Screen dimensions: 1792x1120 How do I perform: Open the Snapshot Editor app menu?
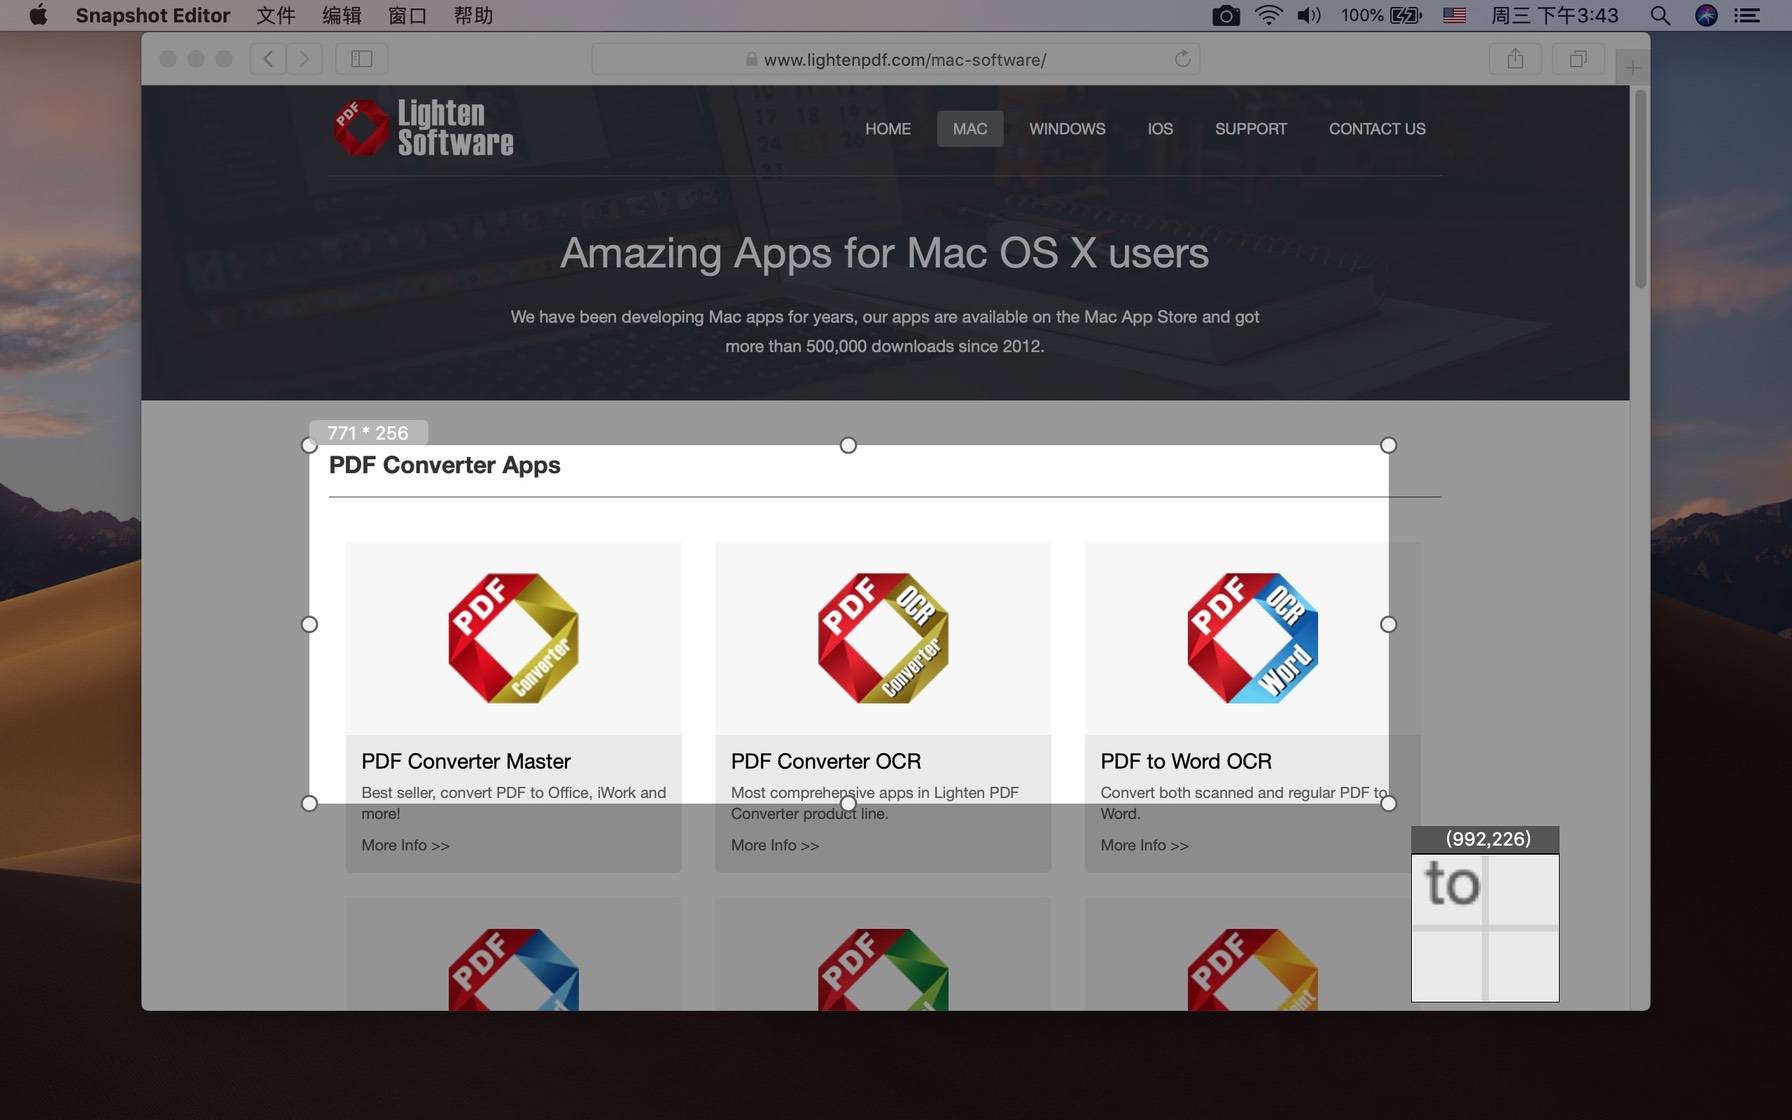point(152,15)
